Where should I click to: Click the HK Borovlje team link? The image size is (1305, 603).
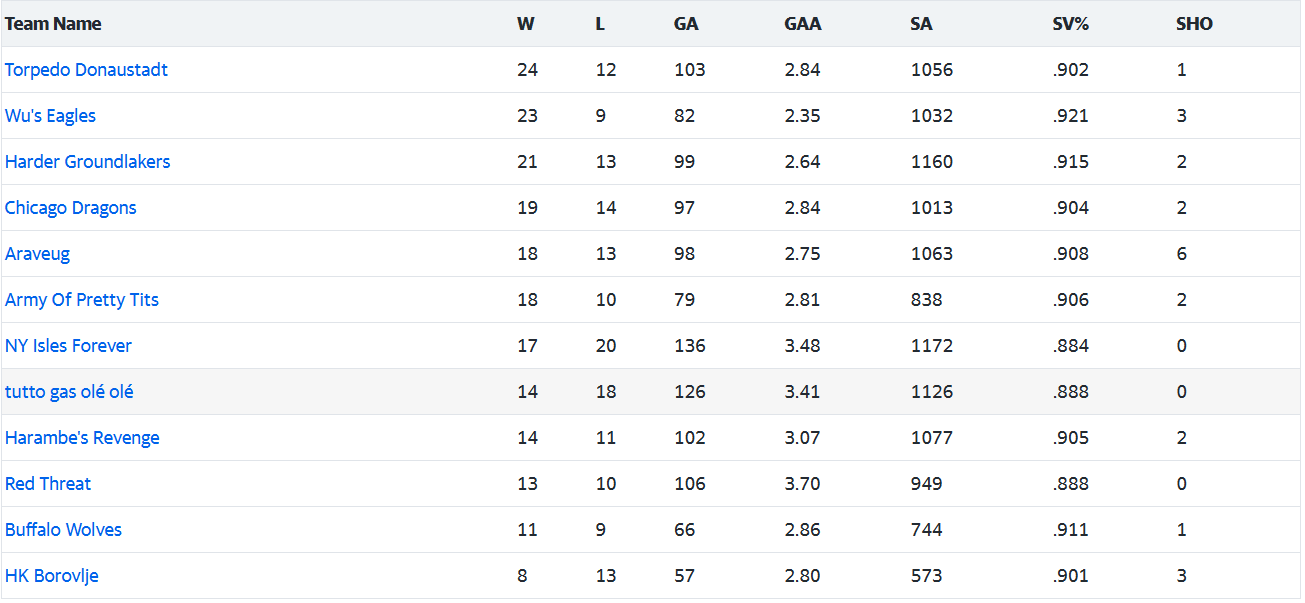tap(51, 576)
